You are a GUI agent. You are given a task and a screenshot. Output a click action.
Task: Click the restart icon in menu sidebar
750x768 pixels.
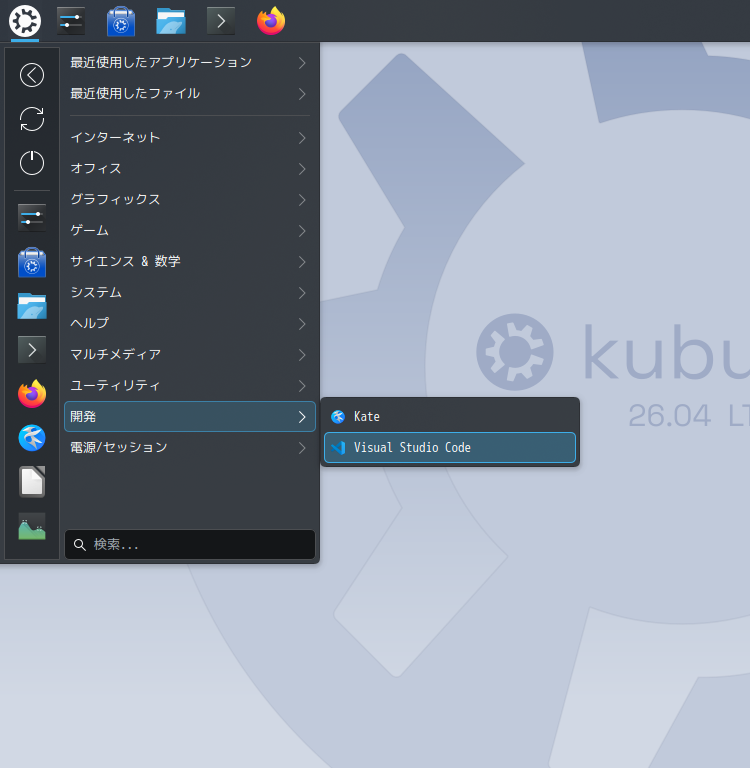(32, 119)
